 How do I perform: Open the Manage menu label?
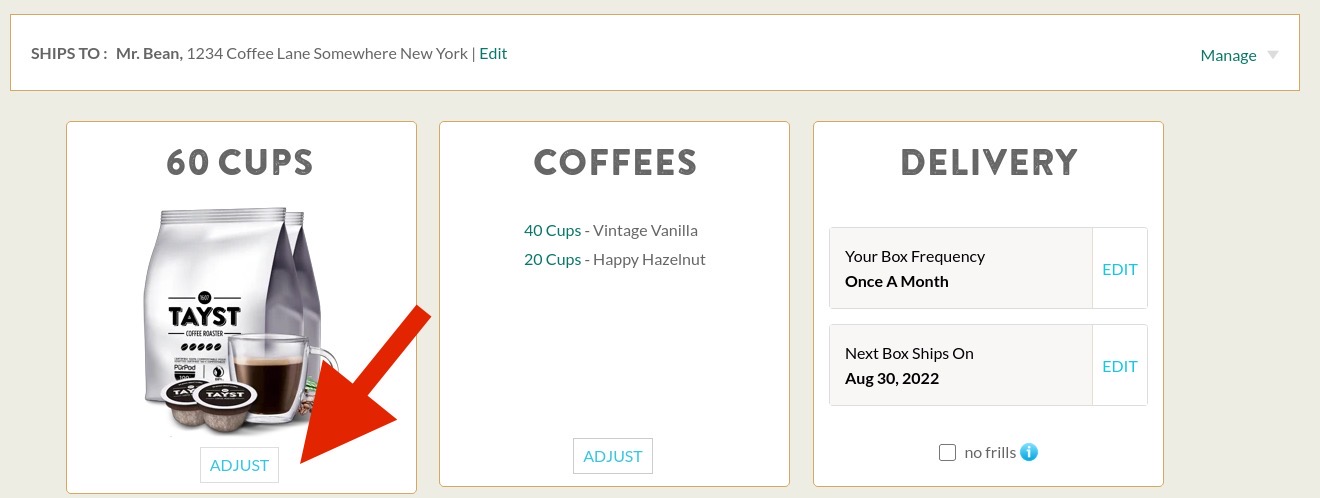pos(1228,55)
